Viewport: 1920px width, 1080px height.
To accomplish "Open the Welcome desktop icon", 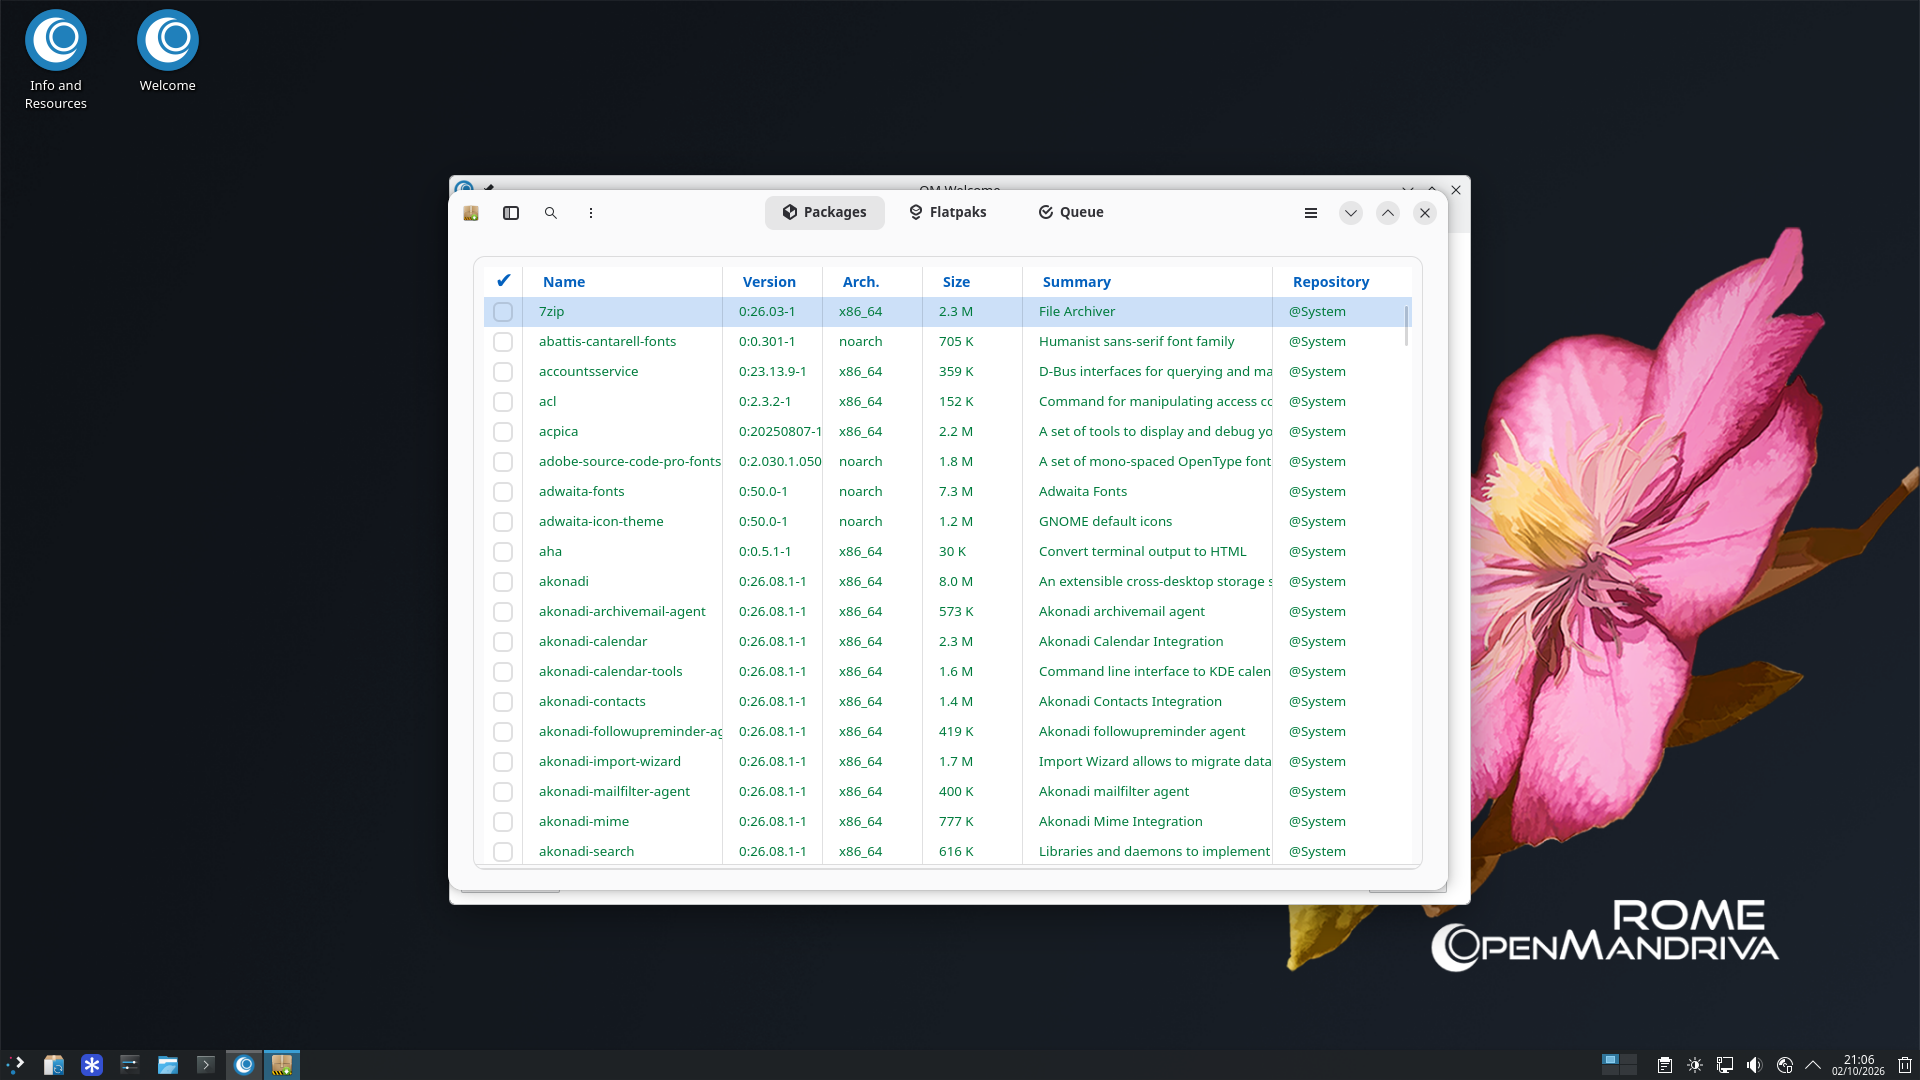I will (x=168, y=52).
